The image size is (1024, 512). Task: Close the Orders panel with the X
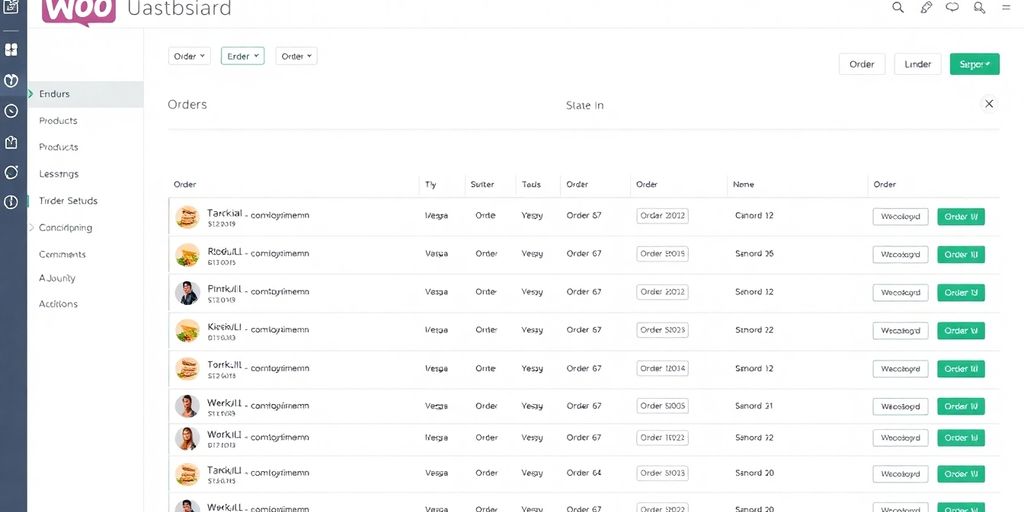pos(989,104)
